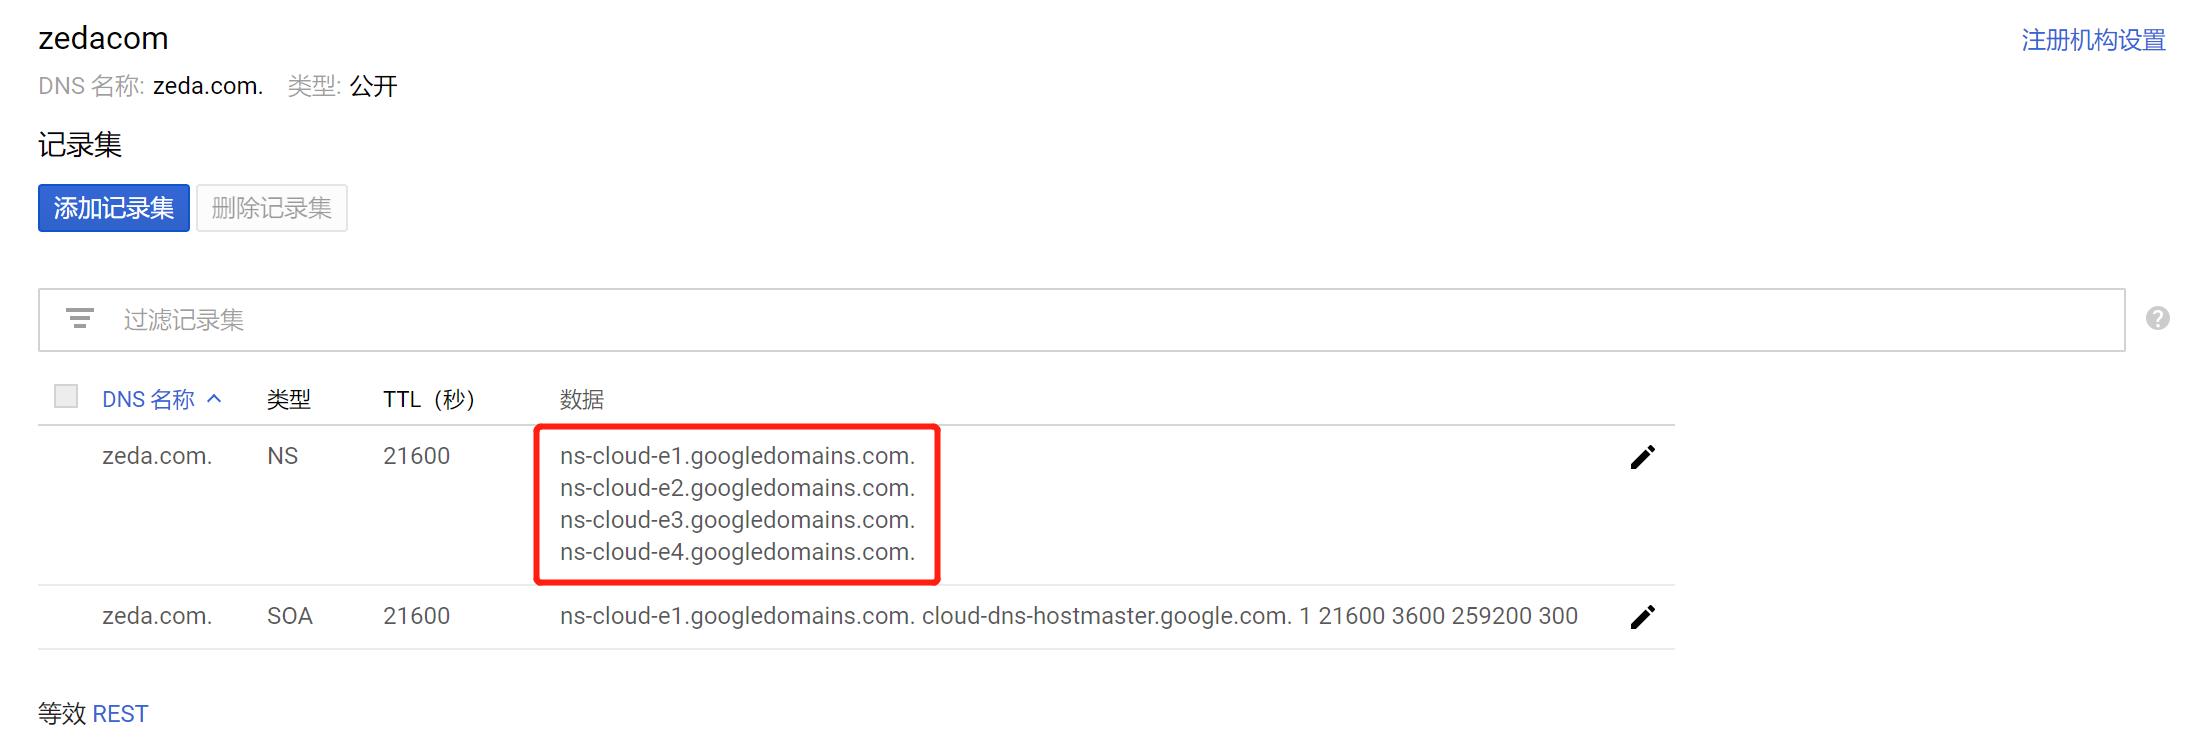Open 注册机构设置 link
Image resolution: width=2196 pixels, height=754 pixels.
coord(2093,40)
